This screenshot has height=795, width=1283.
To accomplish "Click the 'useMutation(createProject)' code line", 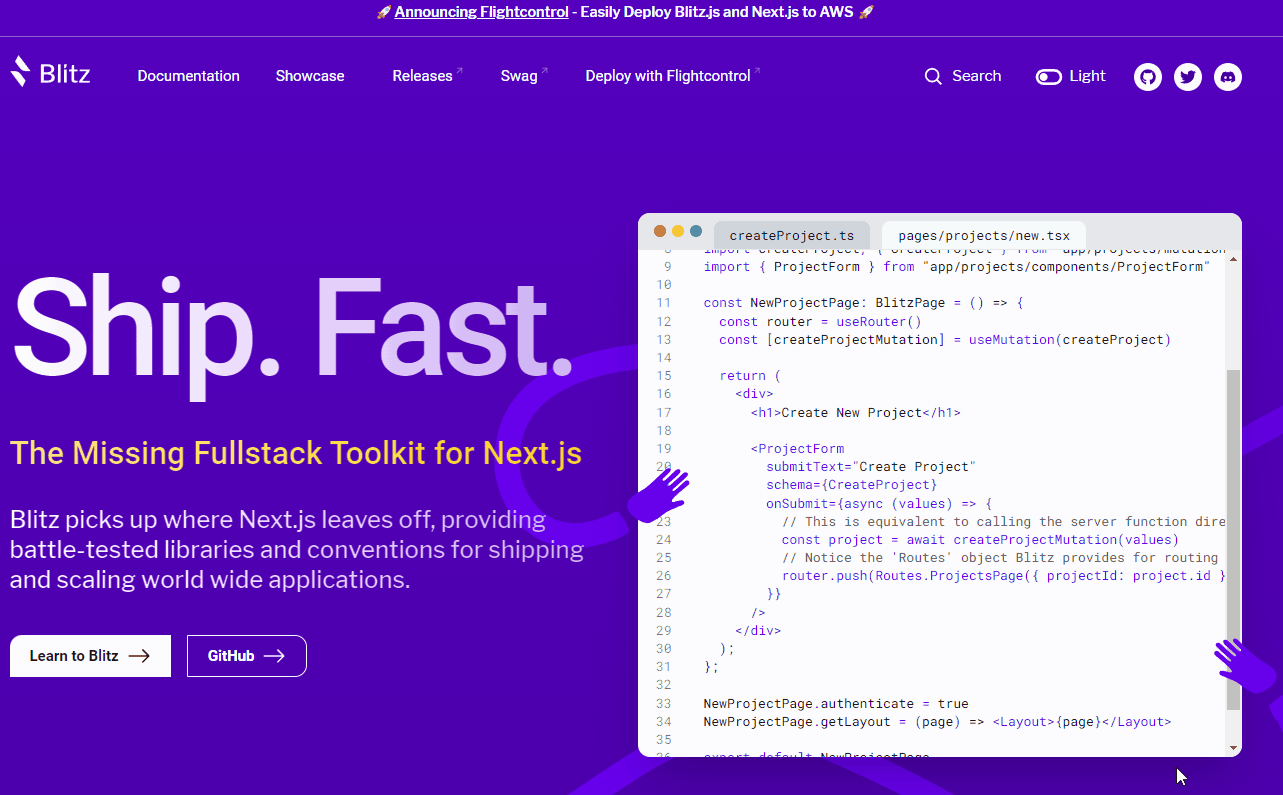I will tap(945, 340).
